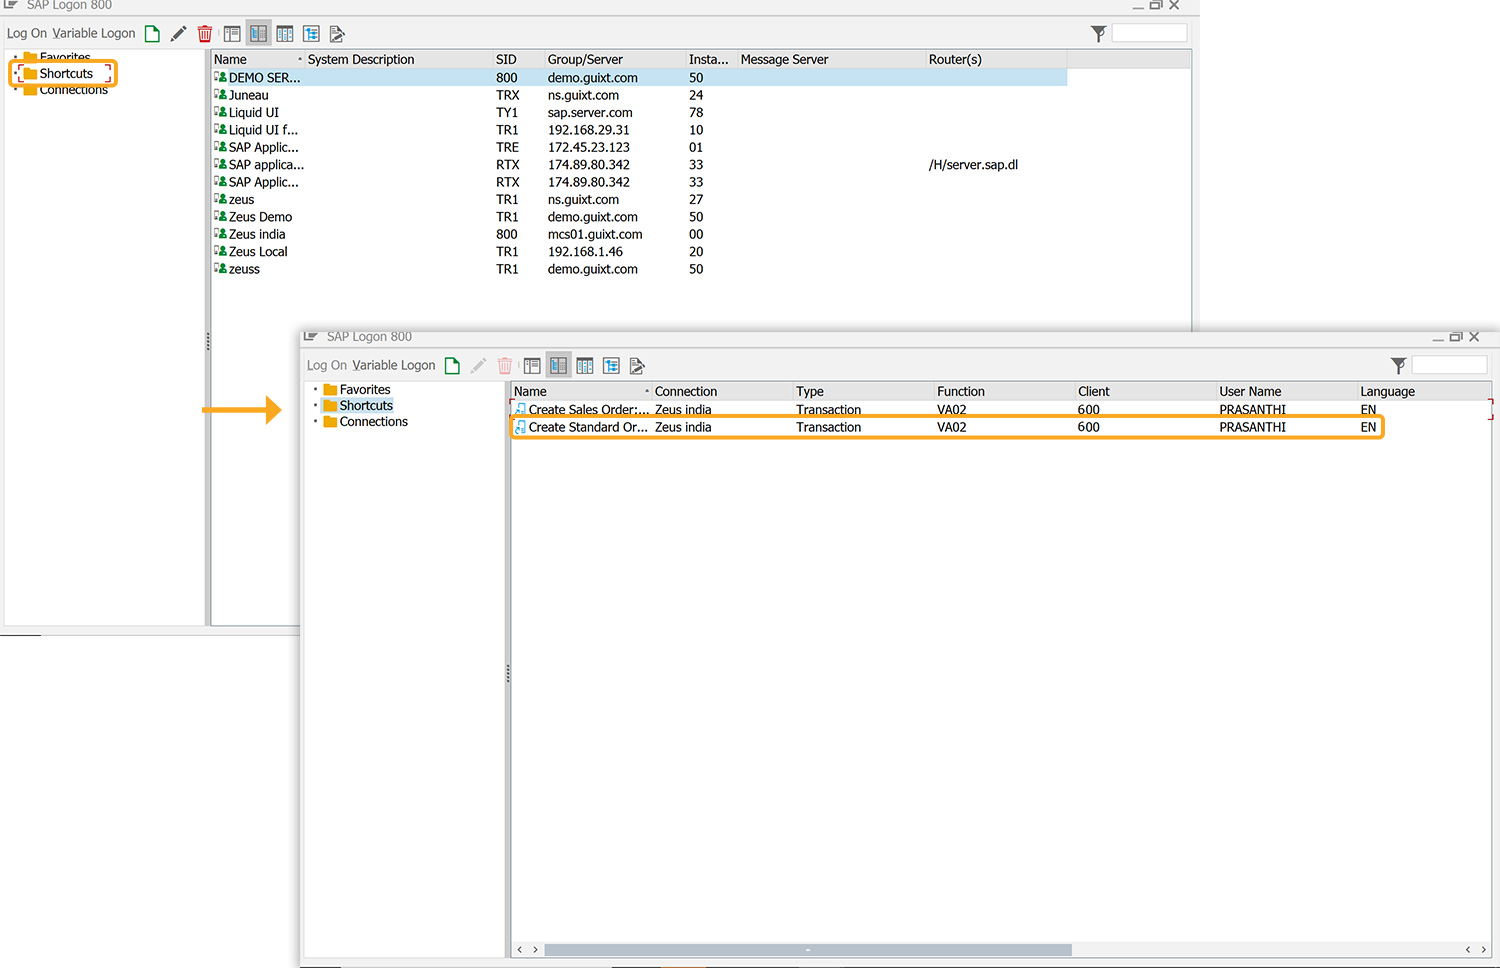Choose detailed columns view icon in background window

tap(285, 34)
